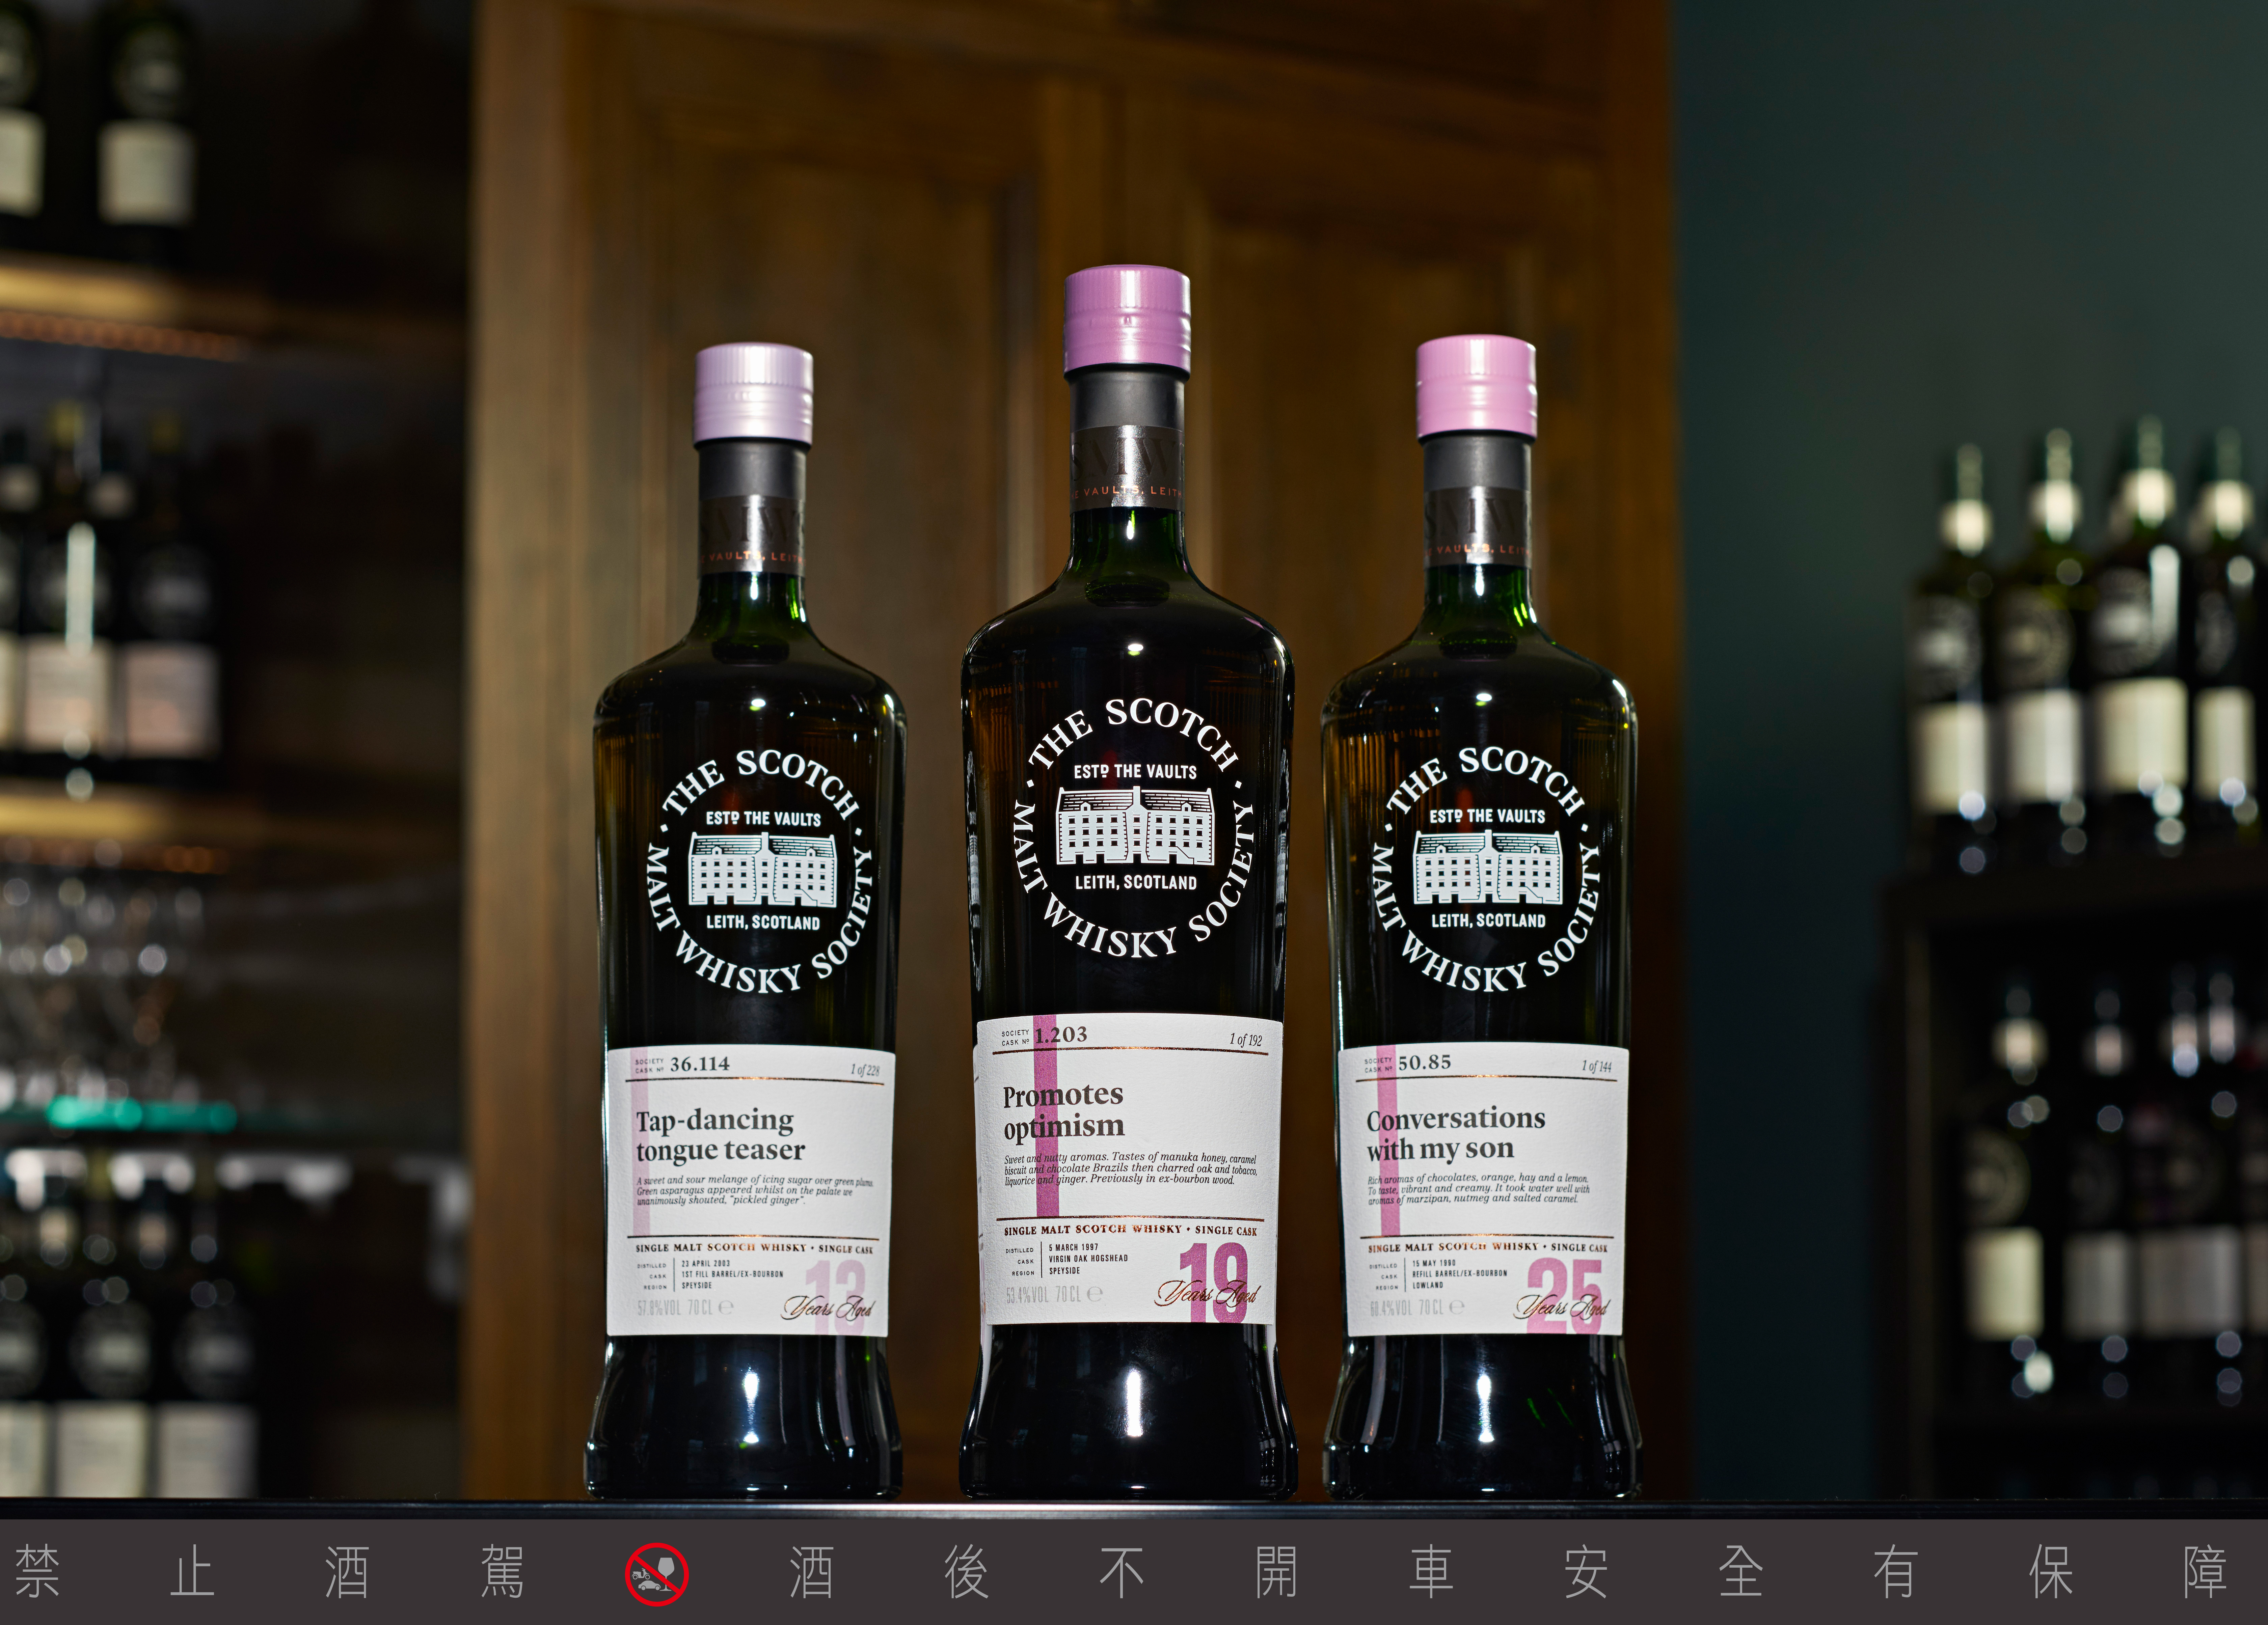This screenshot has width=2268, height=1625.
Task: Click the Chinese character "車" in the banner
Action: [1431, 1572]
